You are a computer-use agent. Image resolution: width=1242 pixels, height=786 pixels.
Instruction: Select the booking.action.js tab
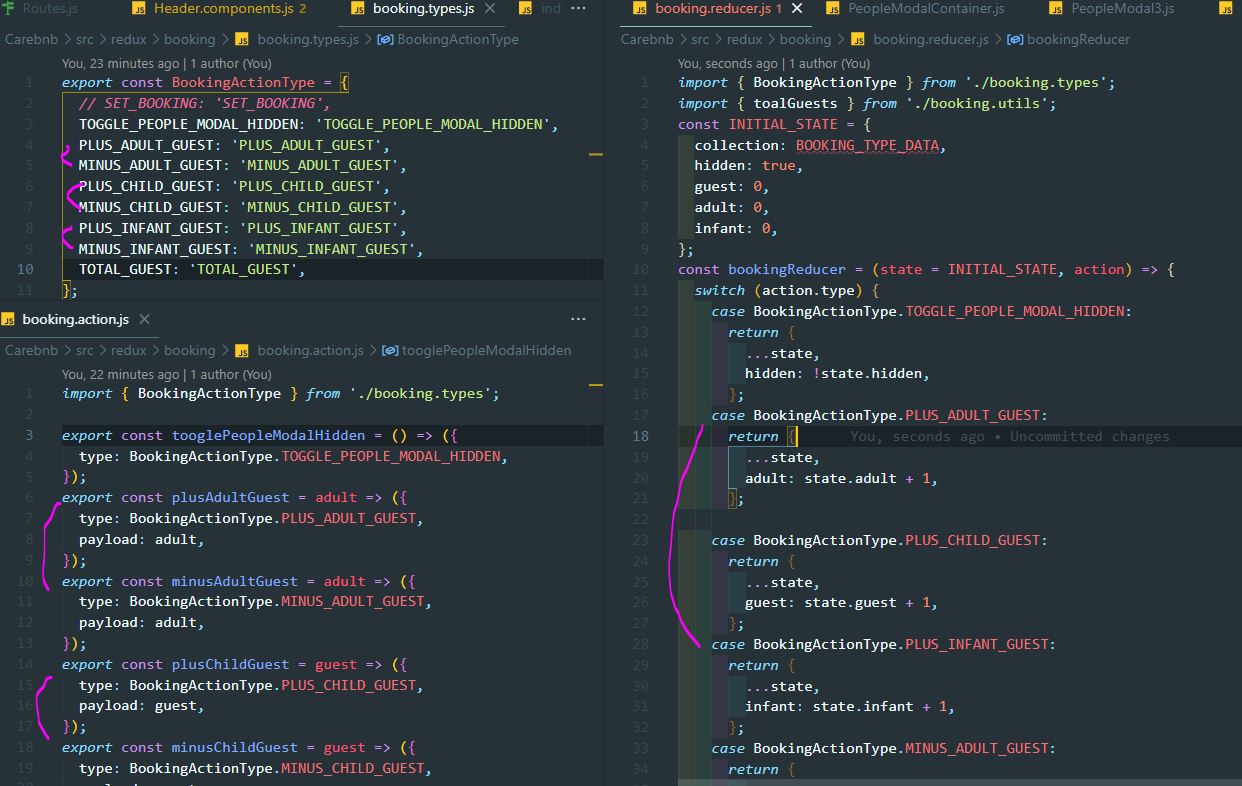point(75,319)
